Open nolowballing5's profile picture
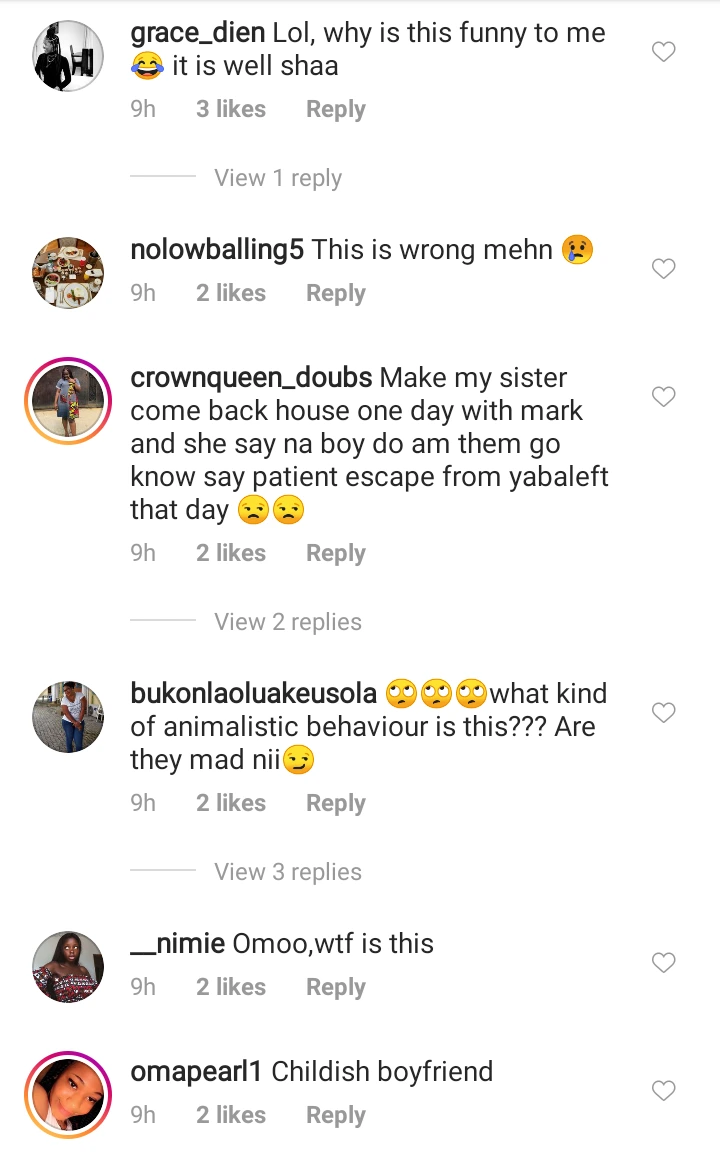720x1168 pixels. pos(68,273)
